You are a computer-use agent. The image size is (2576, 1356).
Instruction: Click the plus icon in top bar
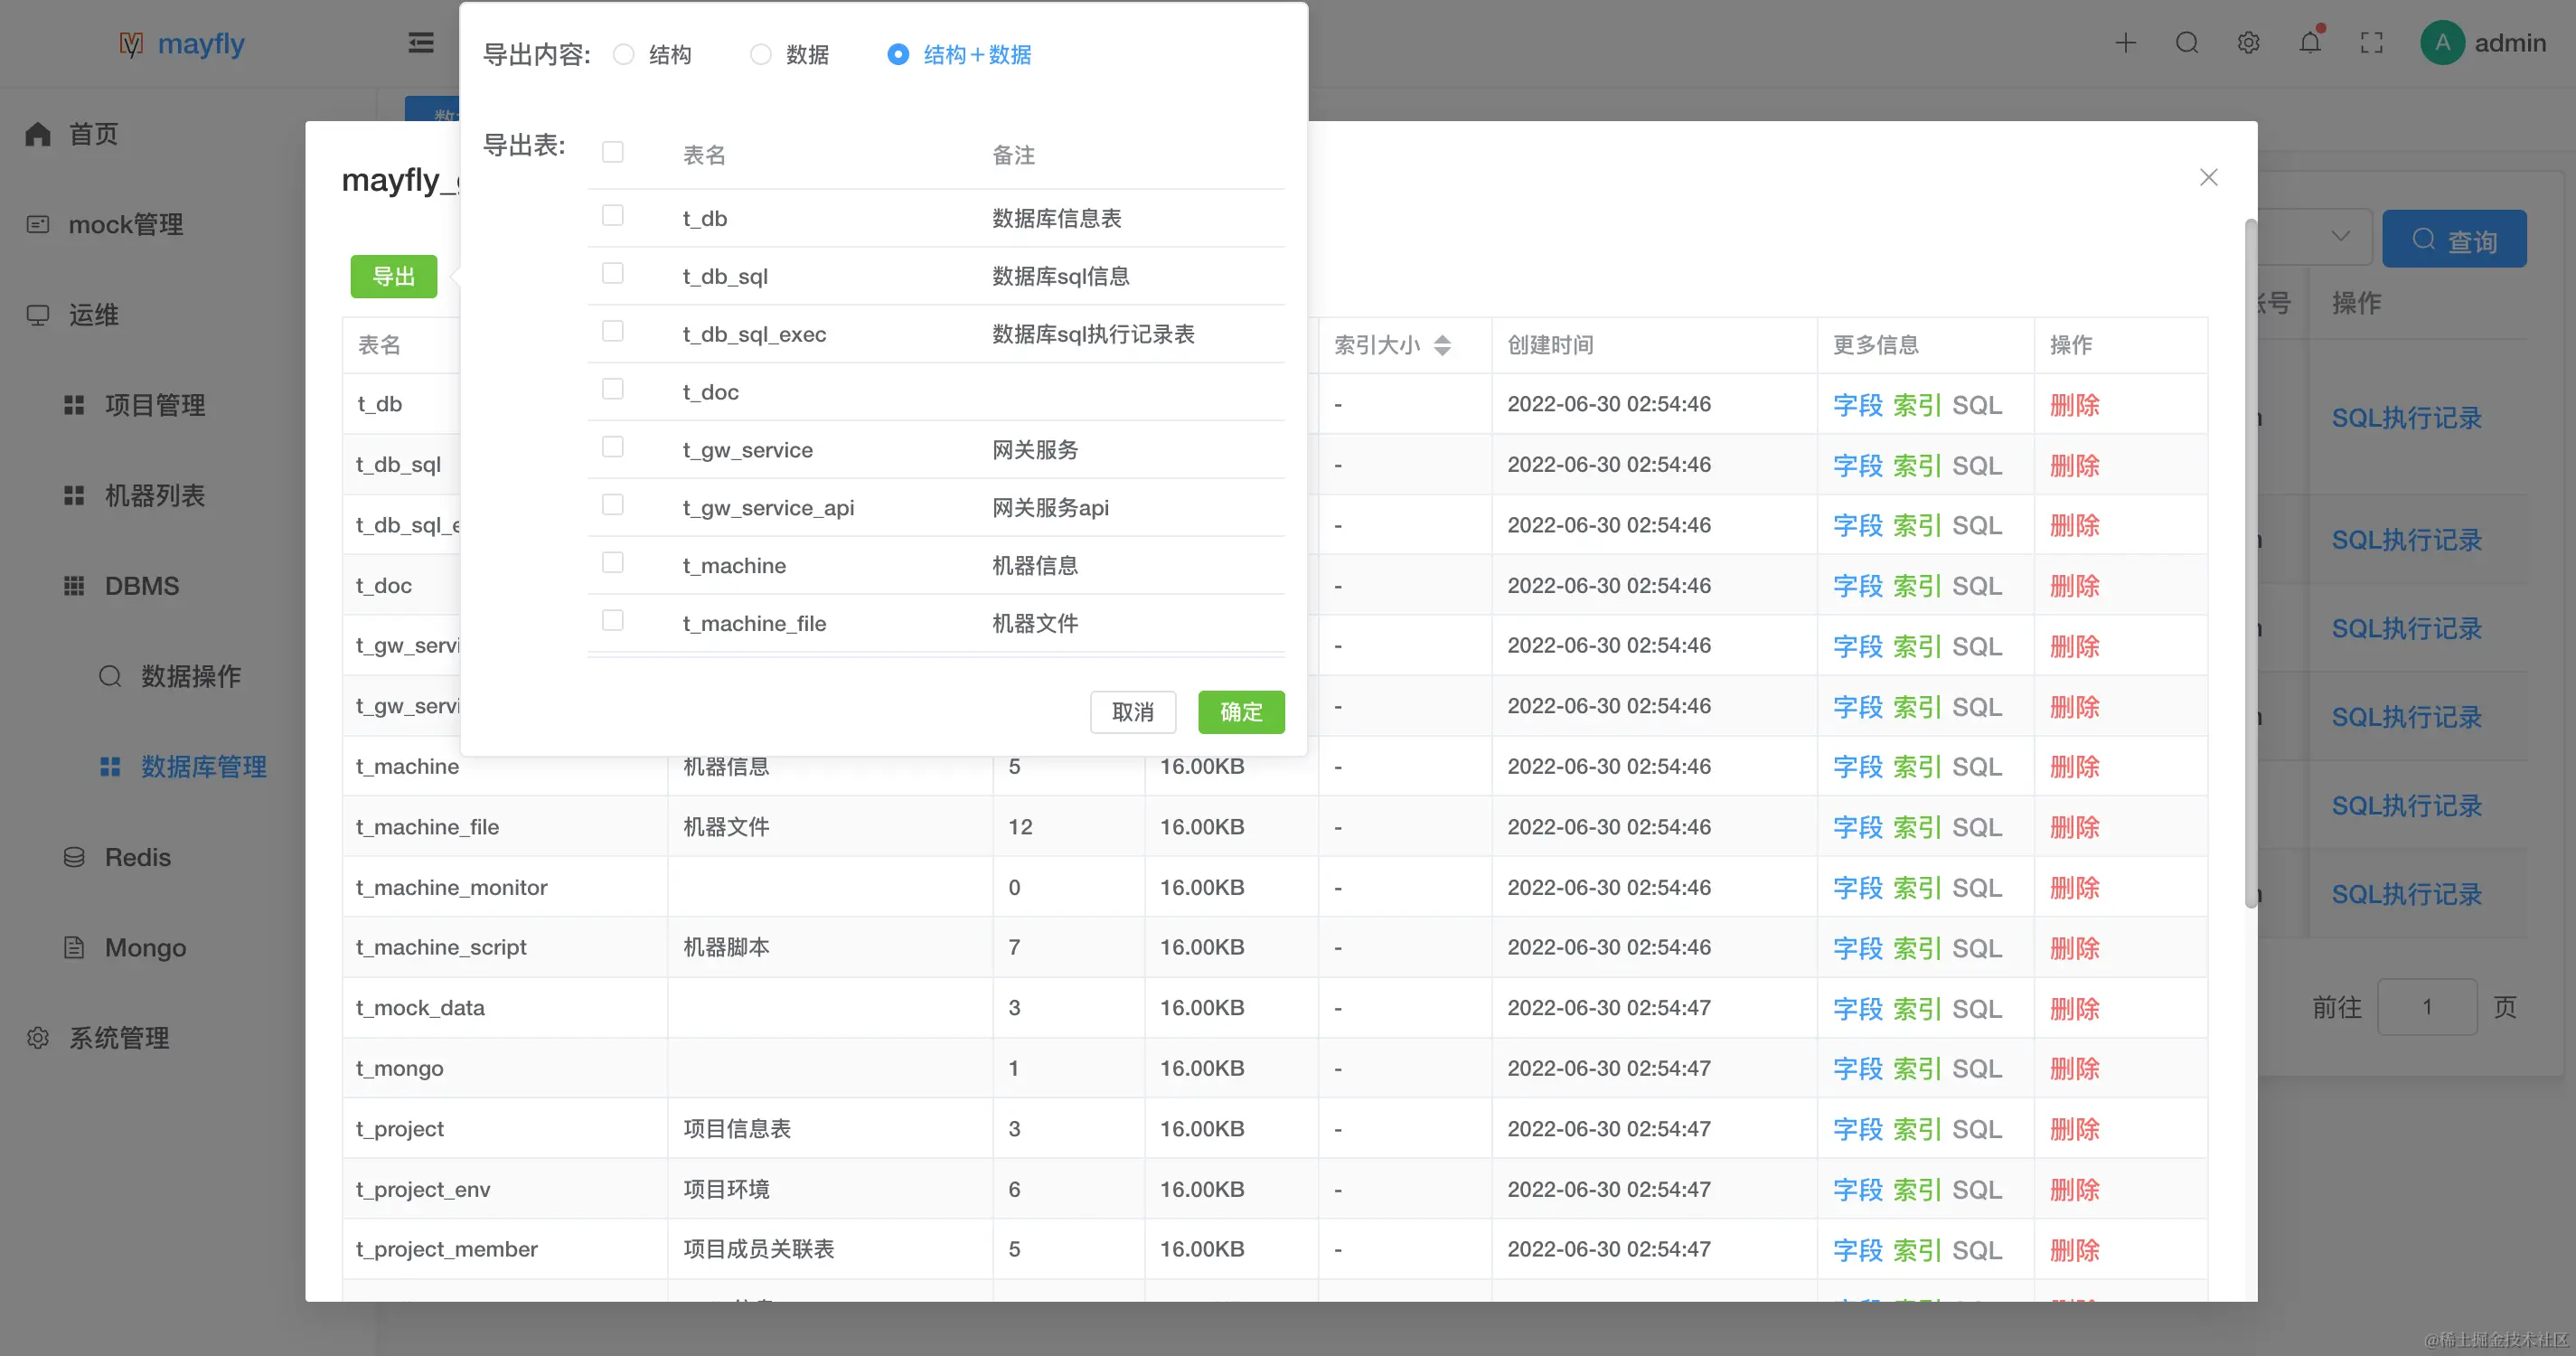2125,43
